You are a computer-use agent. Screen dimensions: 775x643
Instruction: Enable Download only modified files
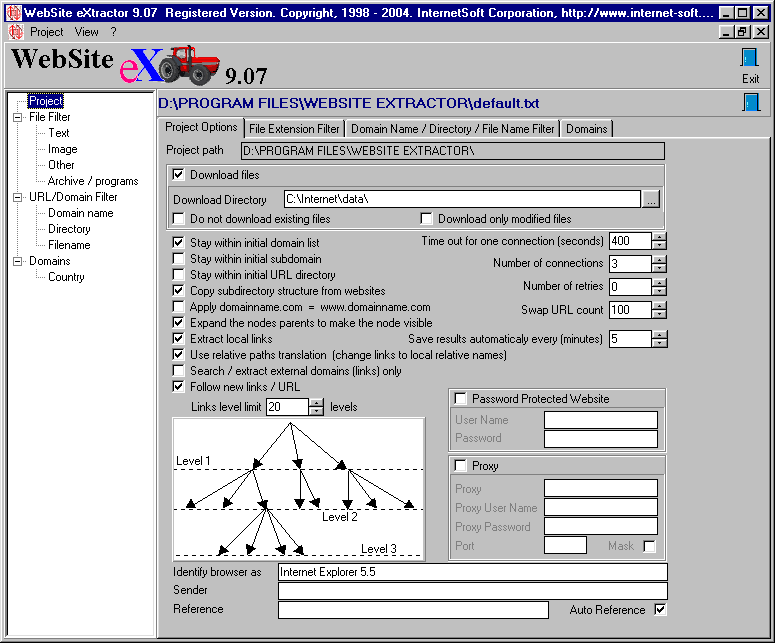pos(426,218)
